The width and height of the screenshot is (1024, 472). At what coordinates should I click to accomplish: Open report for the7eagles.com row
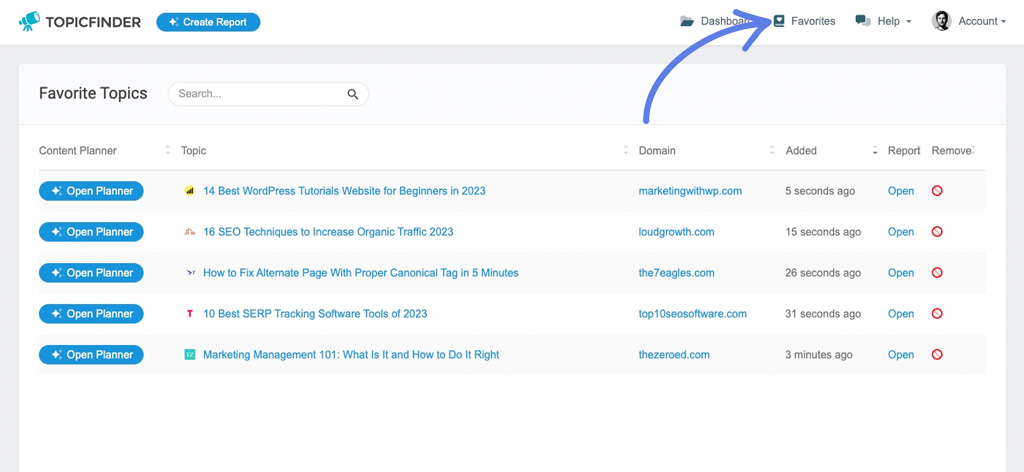pyautogui.click(x=901, y=273)
